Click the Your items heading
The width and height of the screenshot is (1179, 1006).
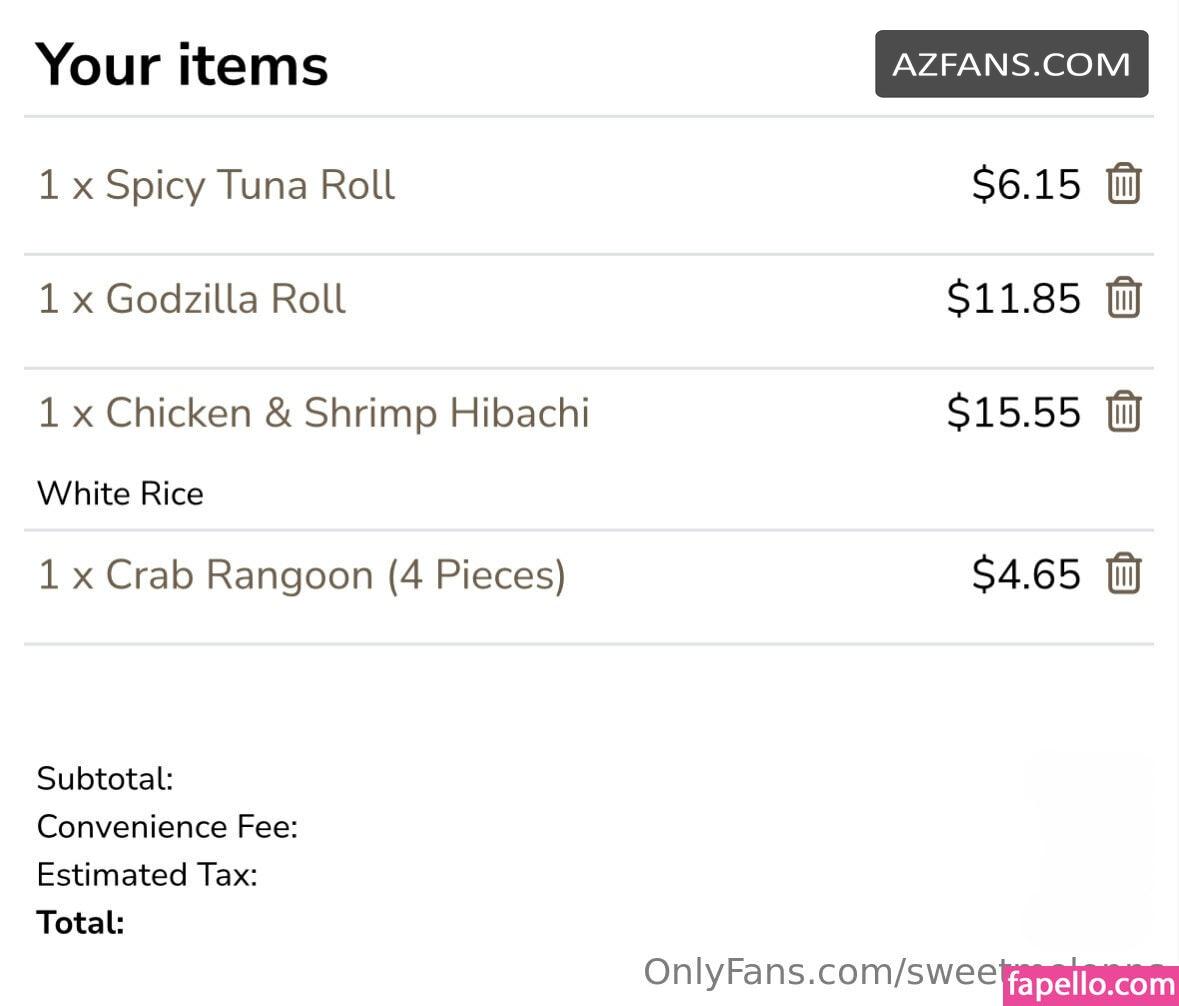pos(181,65)
